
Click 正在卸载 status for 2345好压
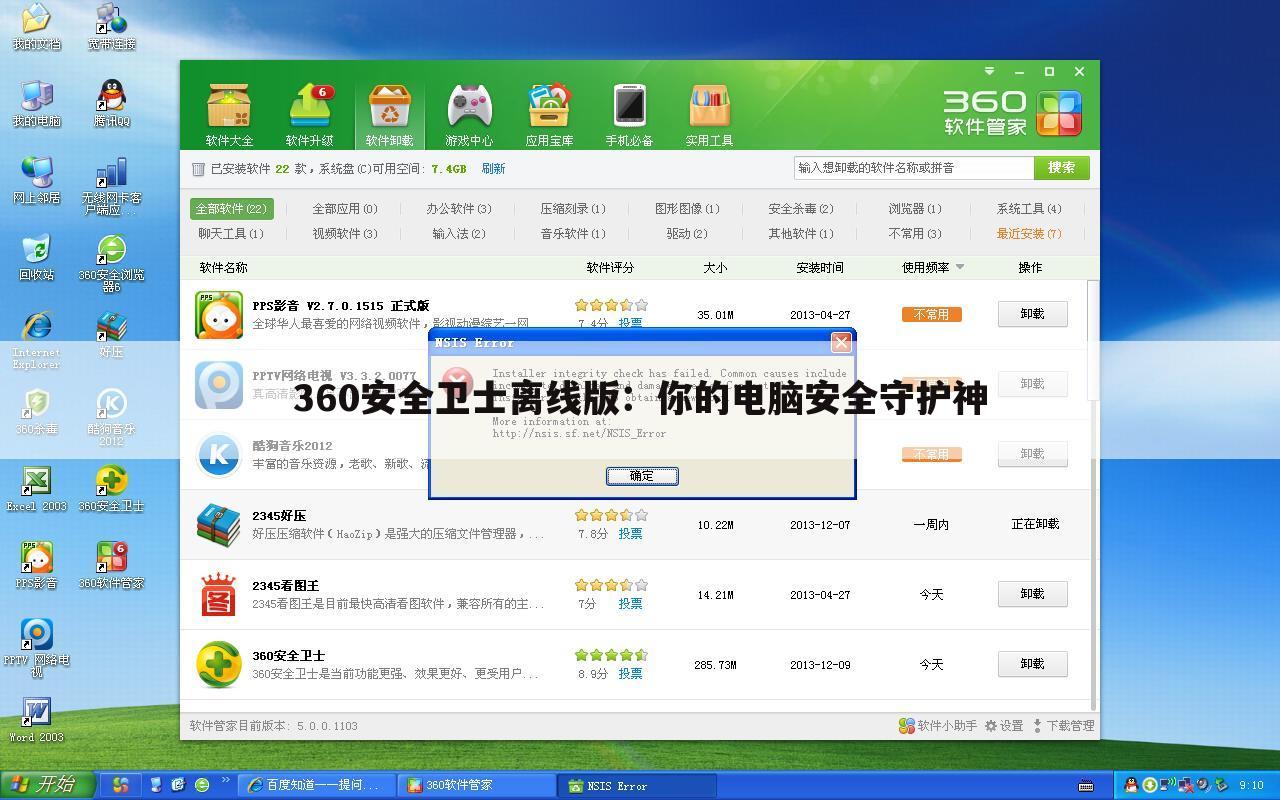(1034, 524)
